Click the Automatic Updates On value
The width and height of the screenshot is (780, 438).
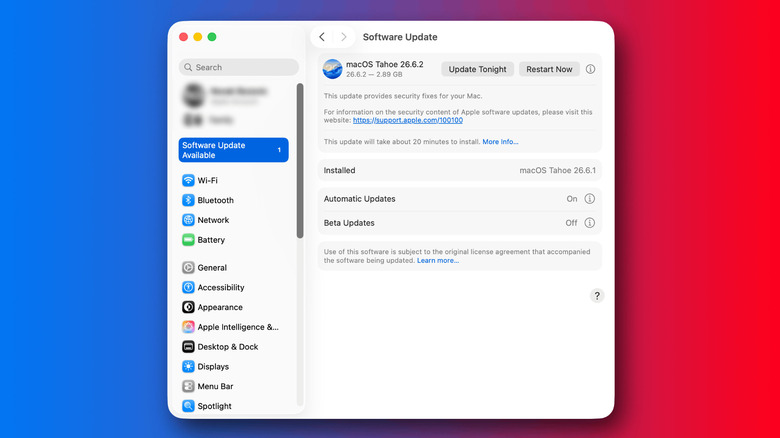[x=572, y=199]
